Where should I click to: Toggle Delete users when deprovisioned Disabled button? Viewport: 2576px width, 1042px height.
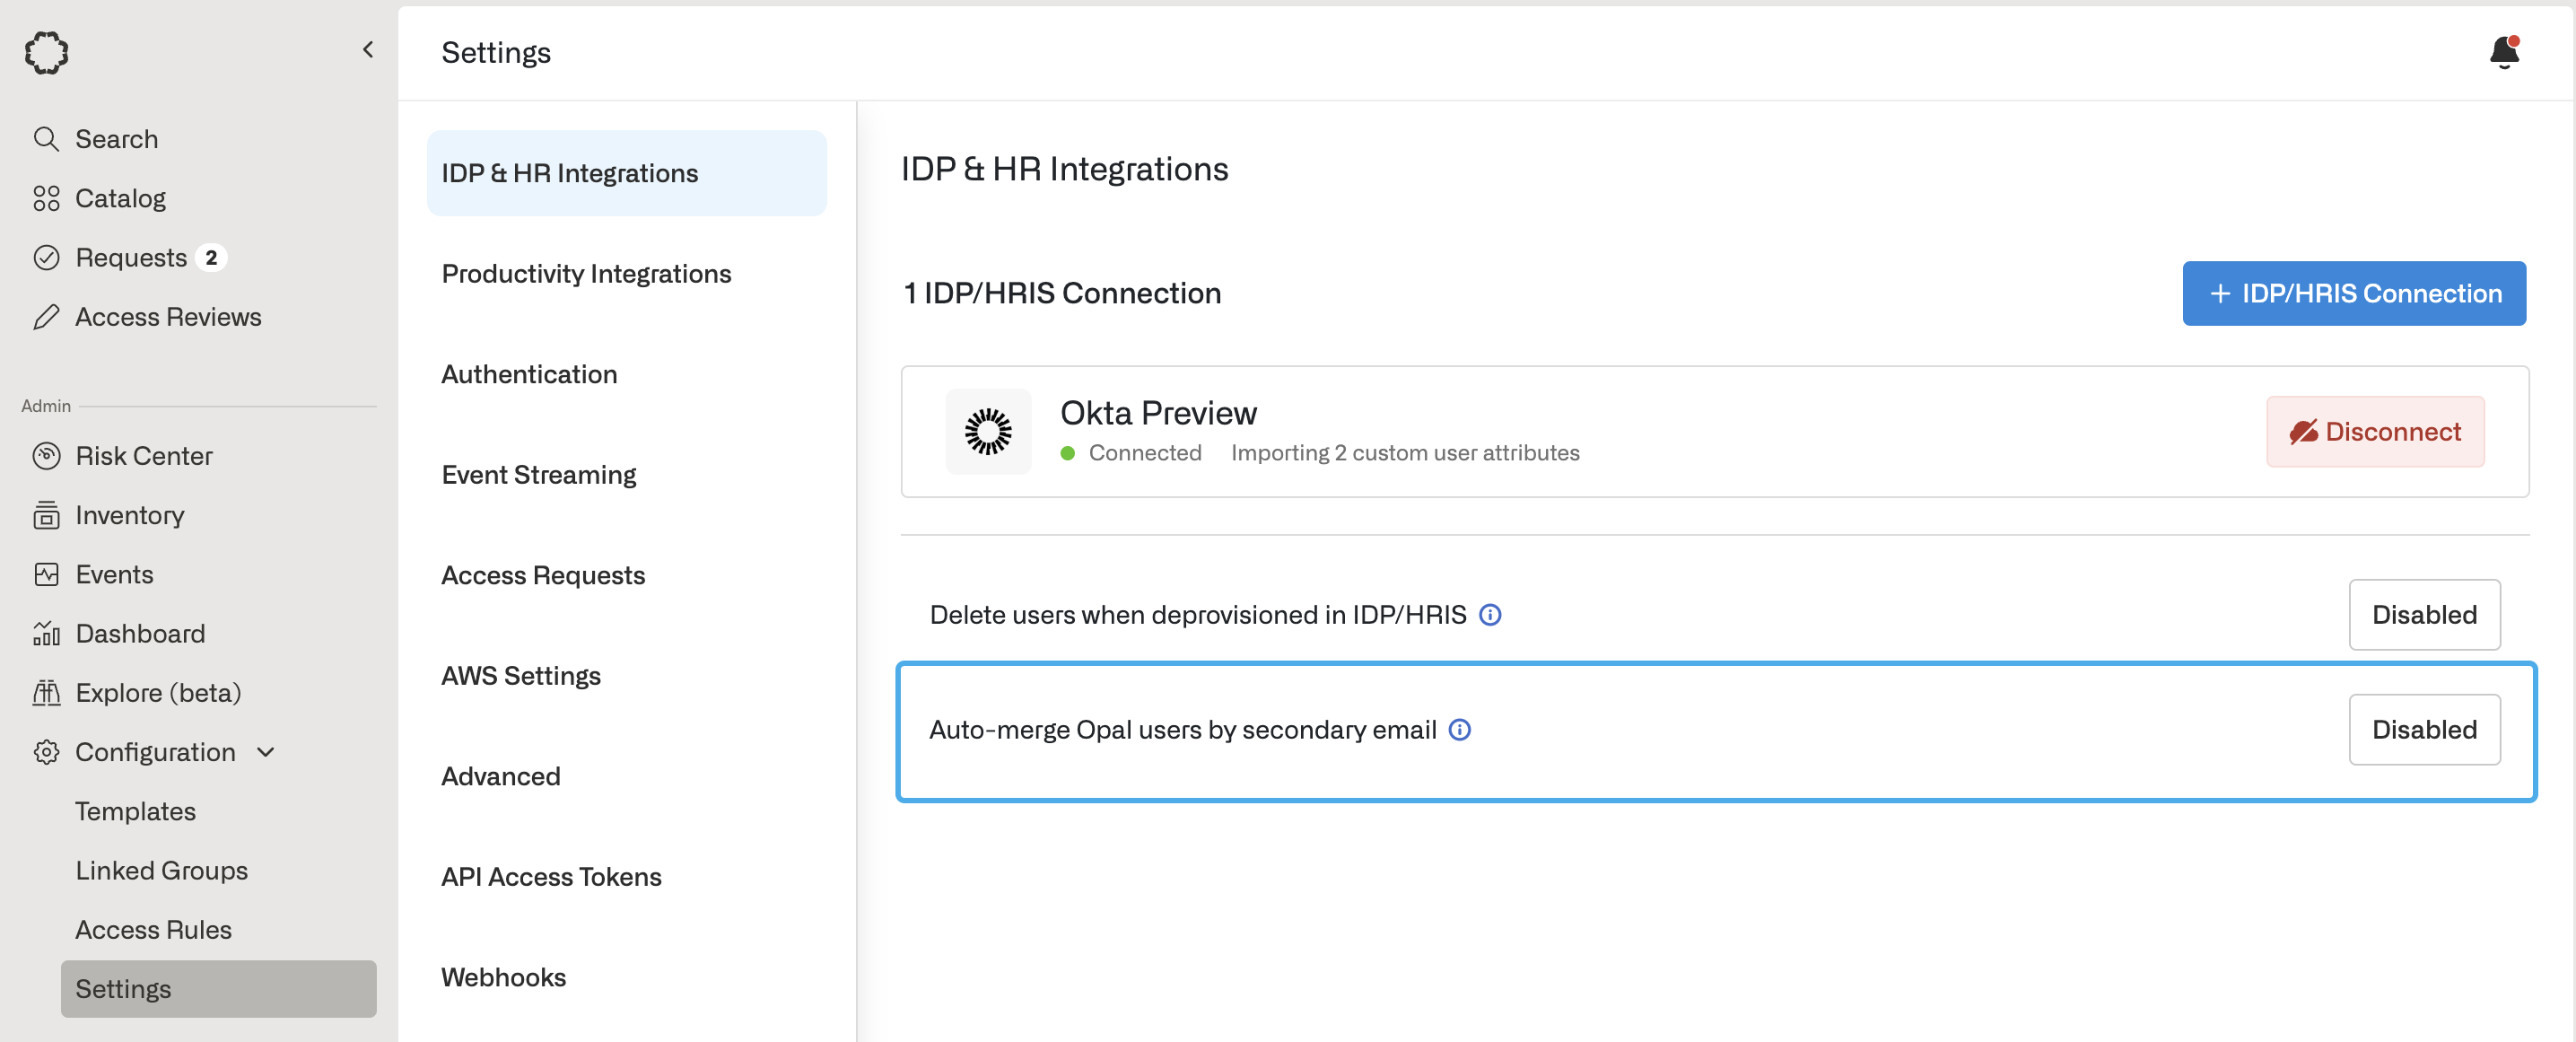pyautogui.click(x=2423, y=615)
